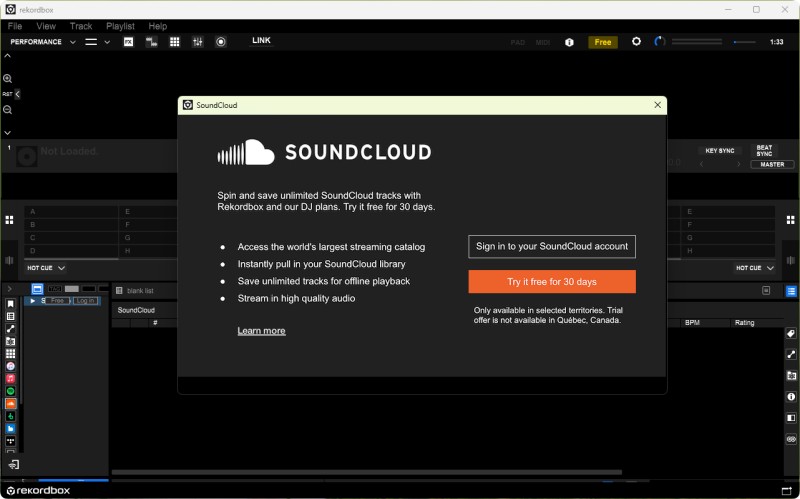
Task: Toggle the LINK button
Action: 261,40
